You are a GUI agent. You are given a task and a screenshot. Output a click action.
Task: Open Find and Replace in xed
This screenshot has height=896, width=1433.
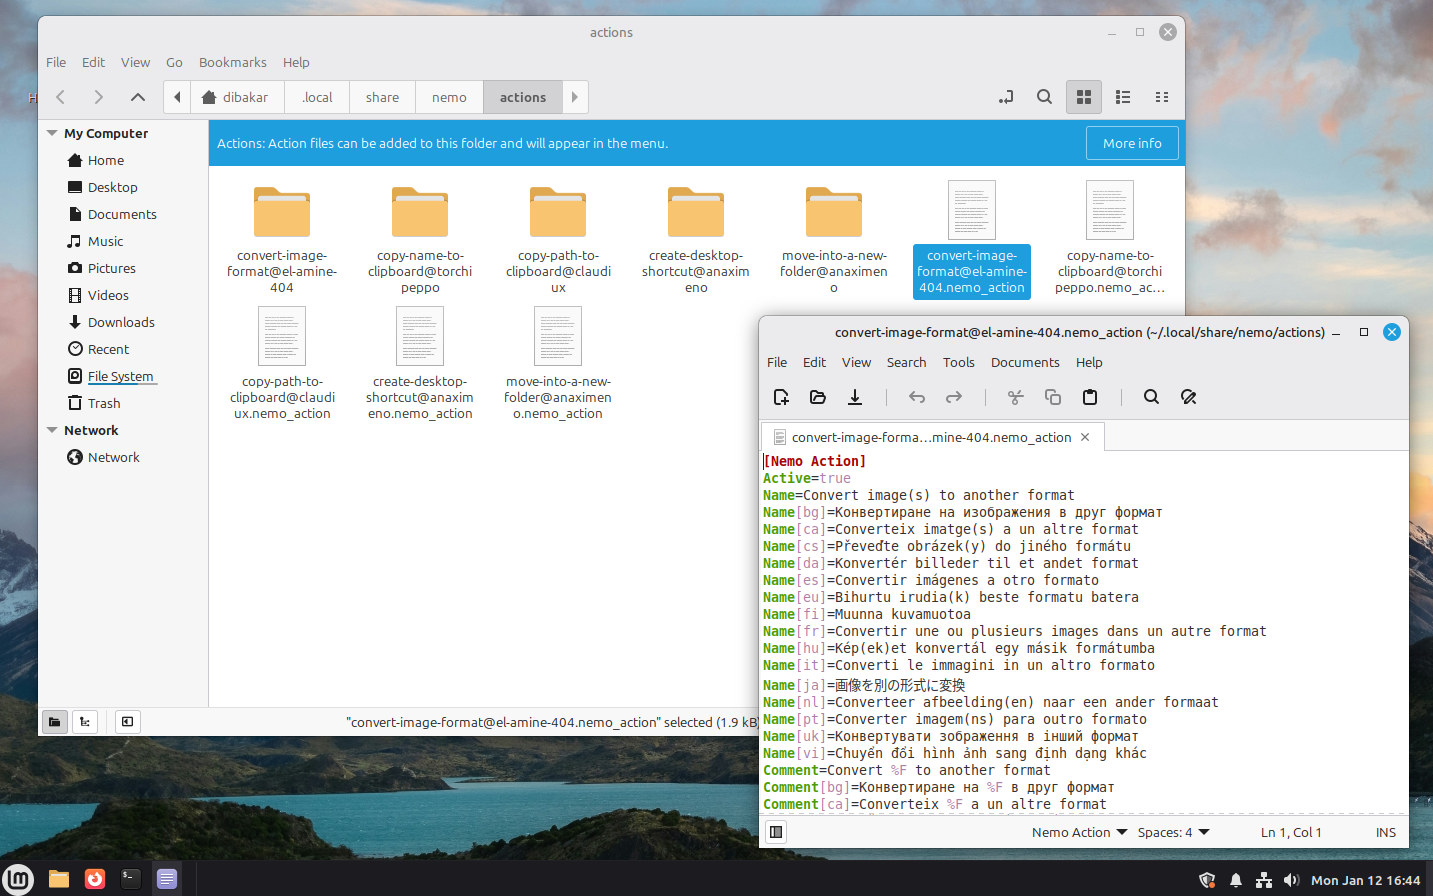pyautogui.click(x=1188, y=397)
